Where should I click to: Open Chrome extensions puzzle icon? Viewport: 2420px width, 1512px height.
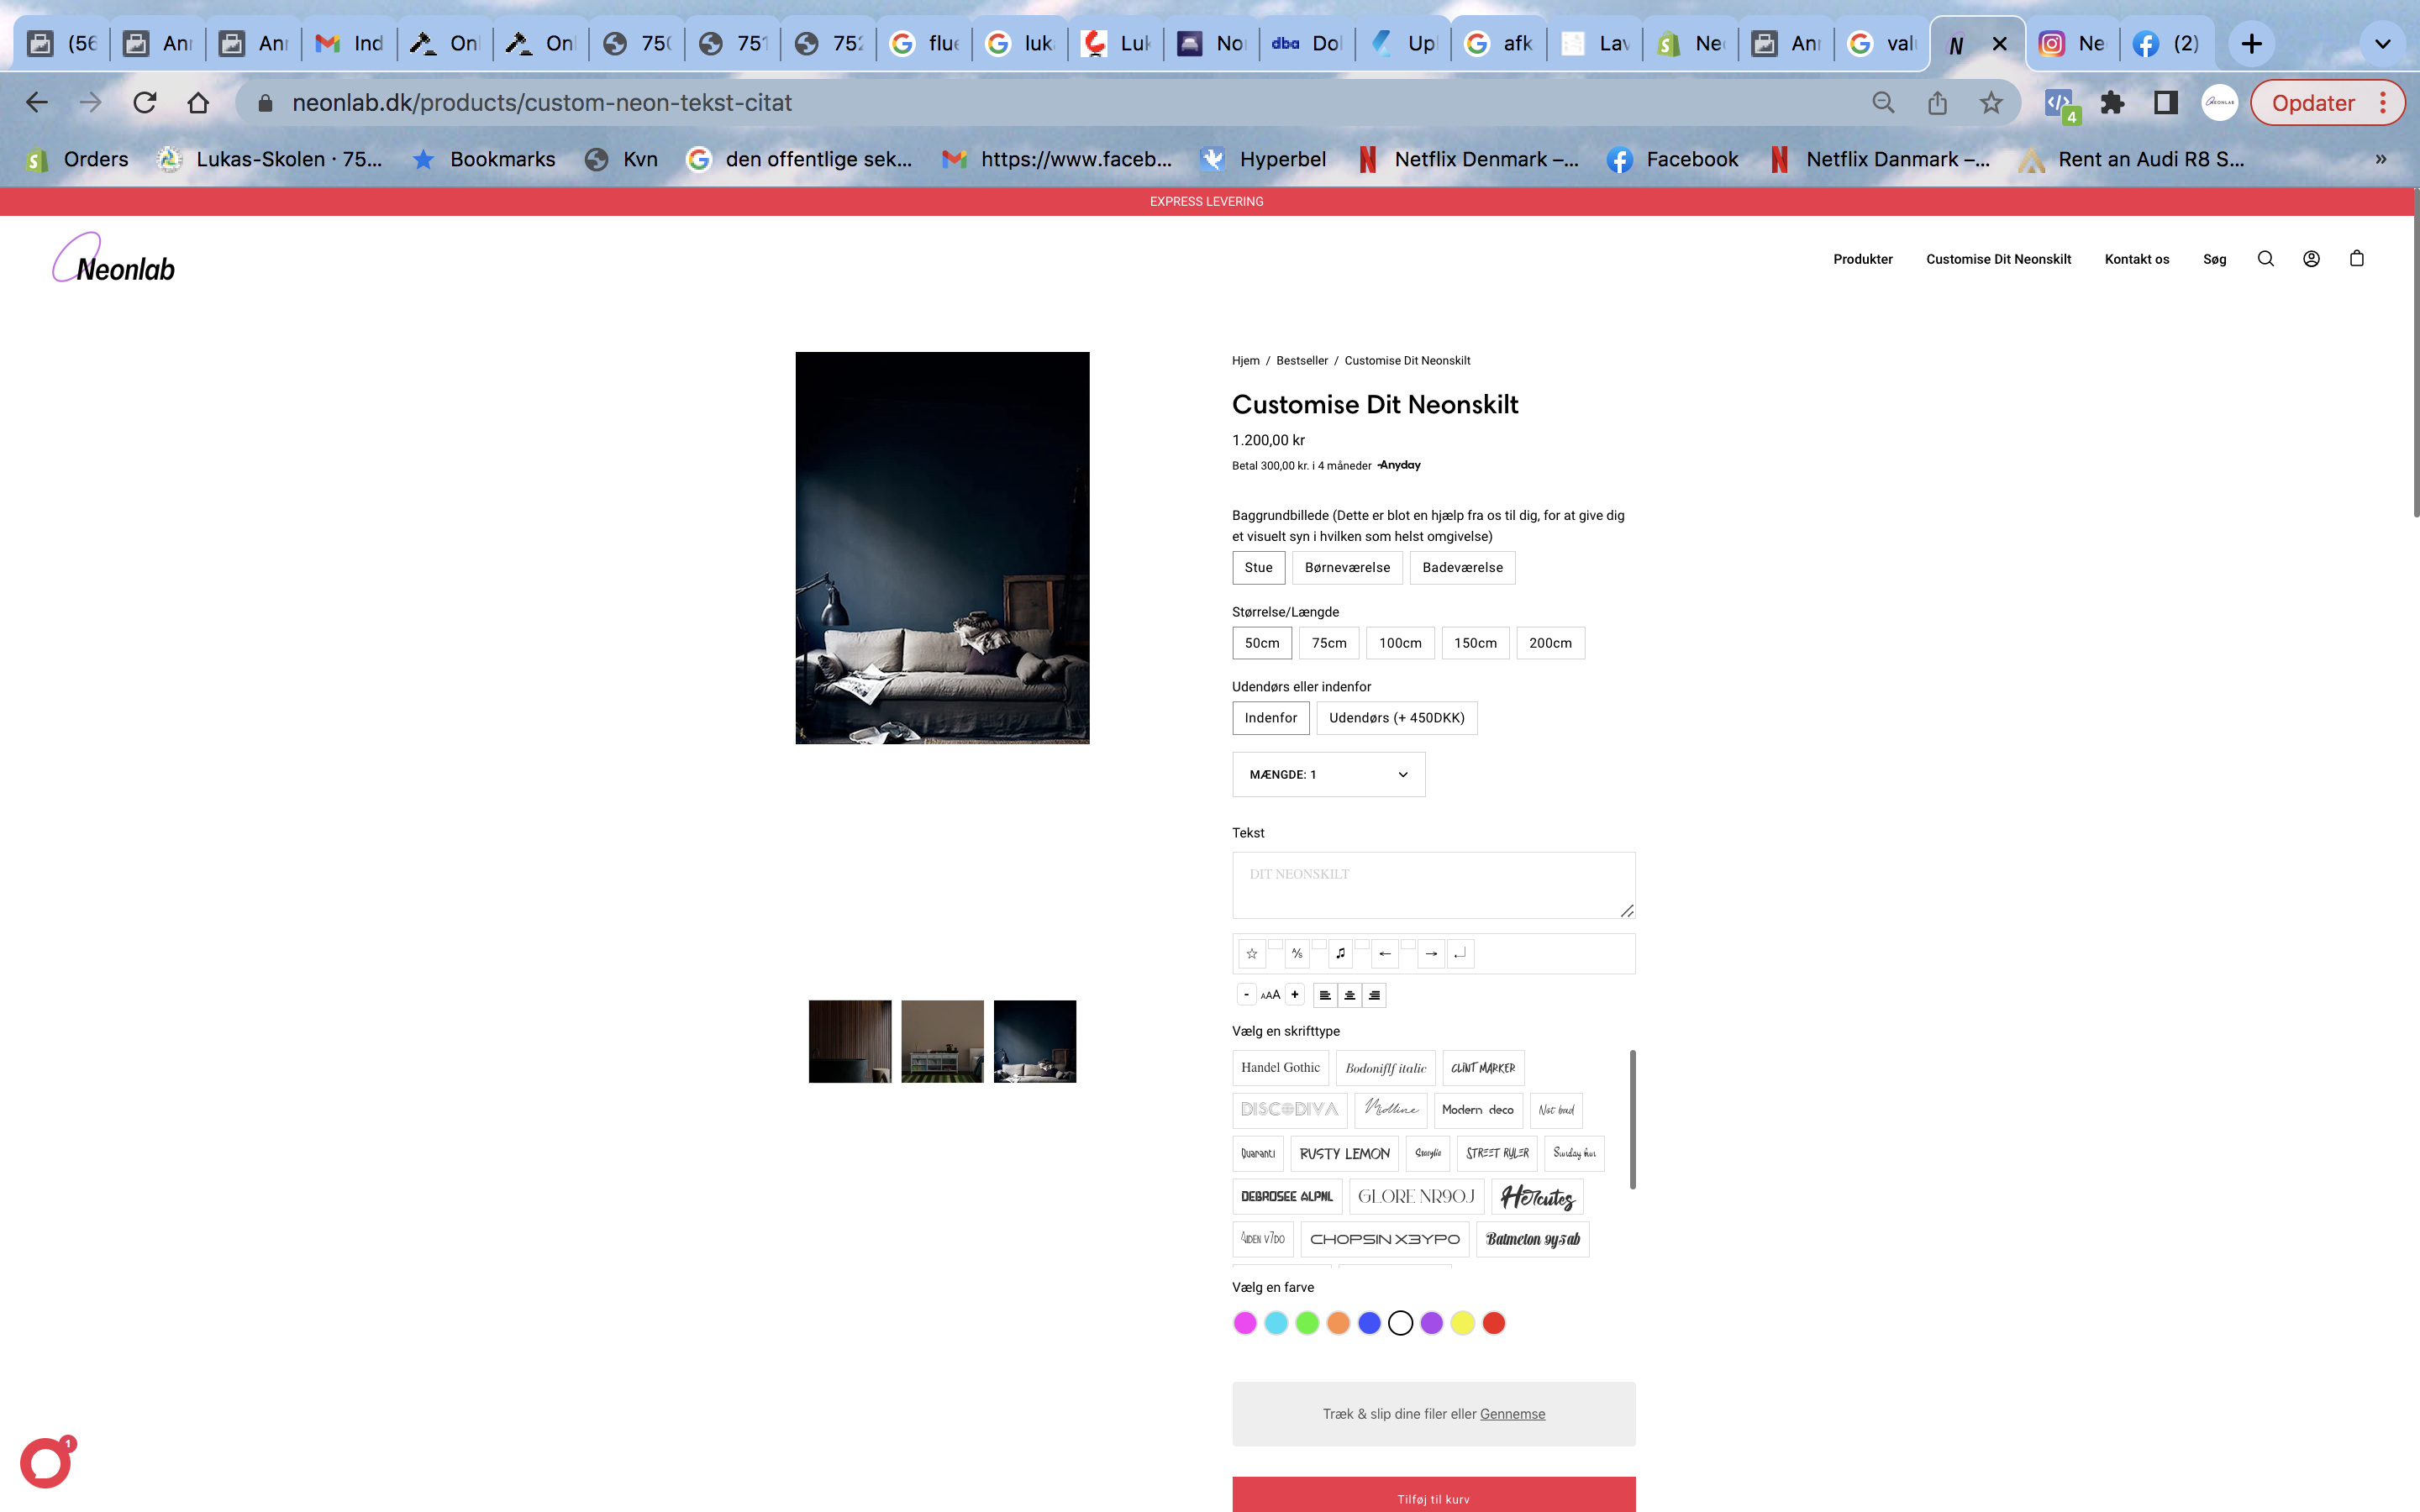[2112, 103]
